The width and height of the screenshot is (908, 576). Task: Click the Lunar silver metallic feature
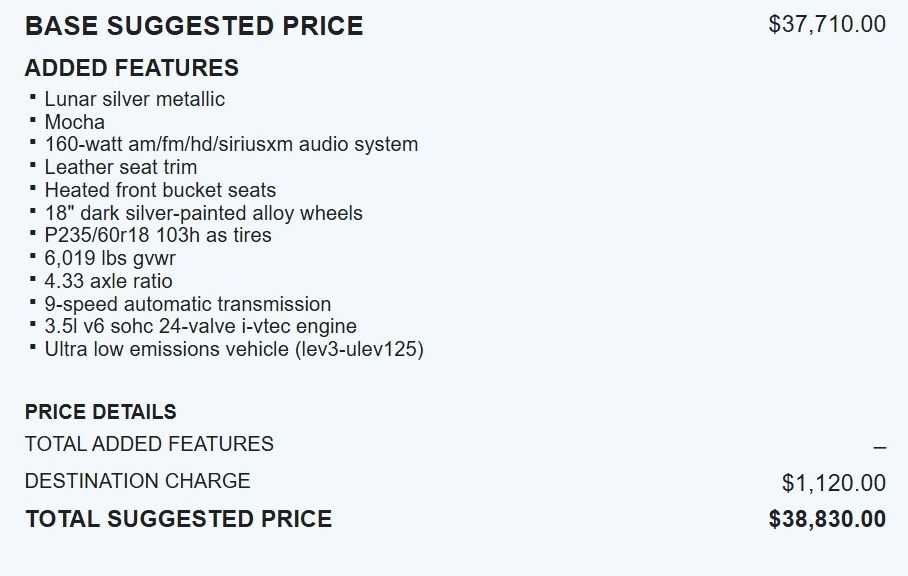(134, 99)
